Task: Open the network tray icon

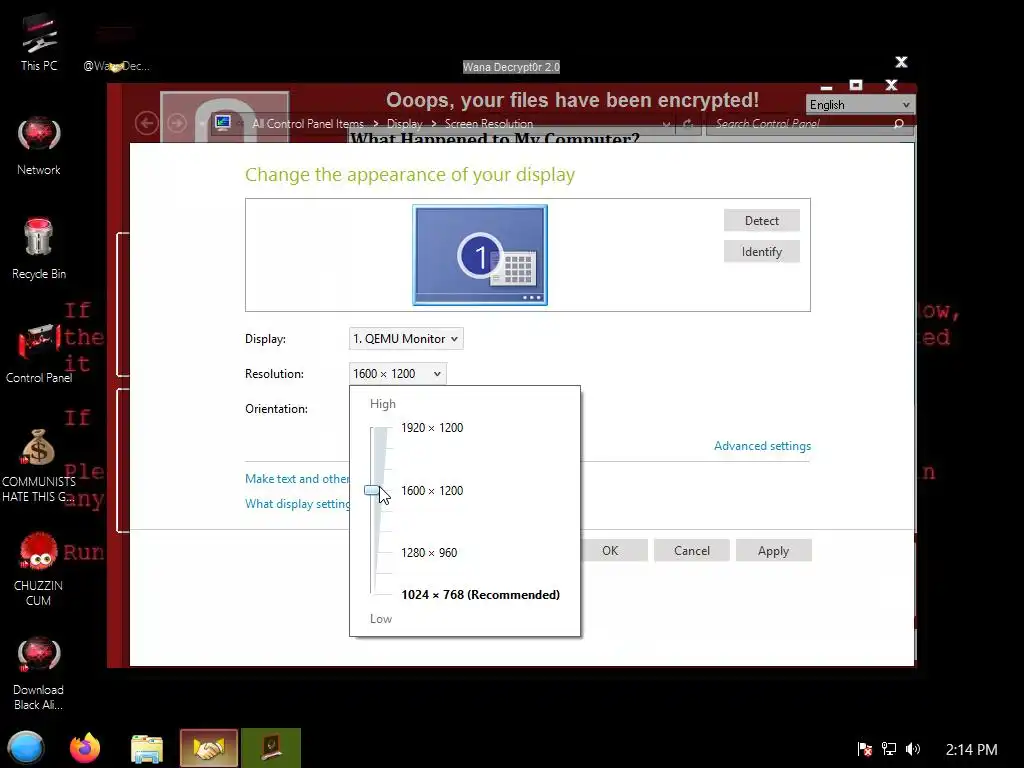Action: [x=889, y=749]
